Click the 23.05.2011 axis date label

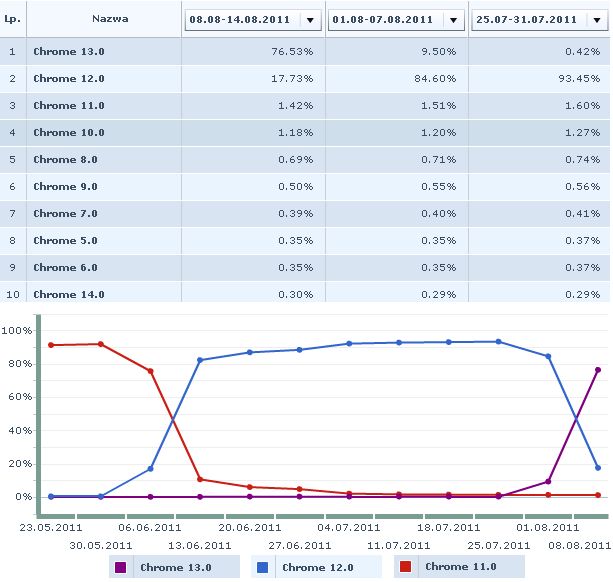(51, 527)
